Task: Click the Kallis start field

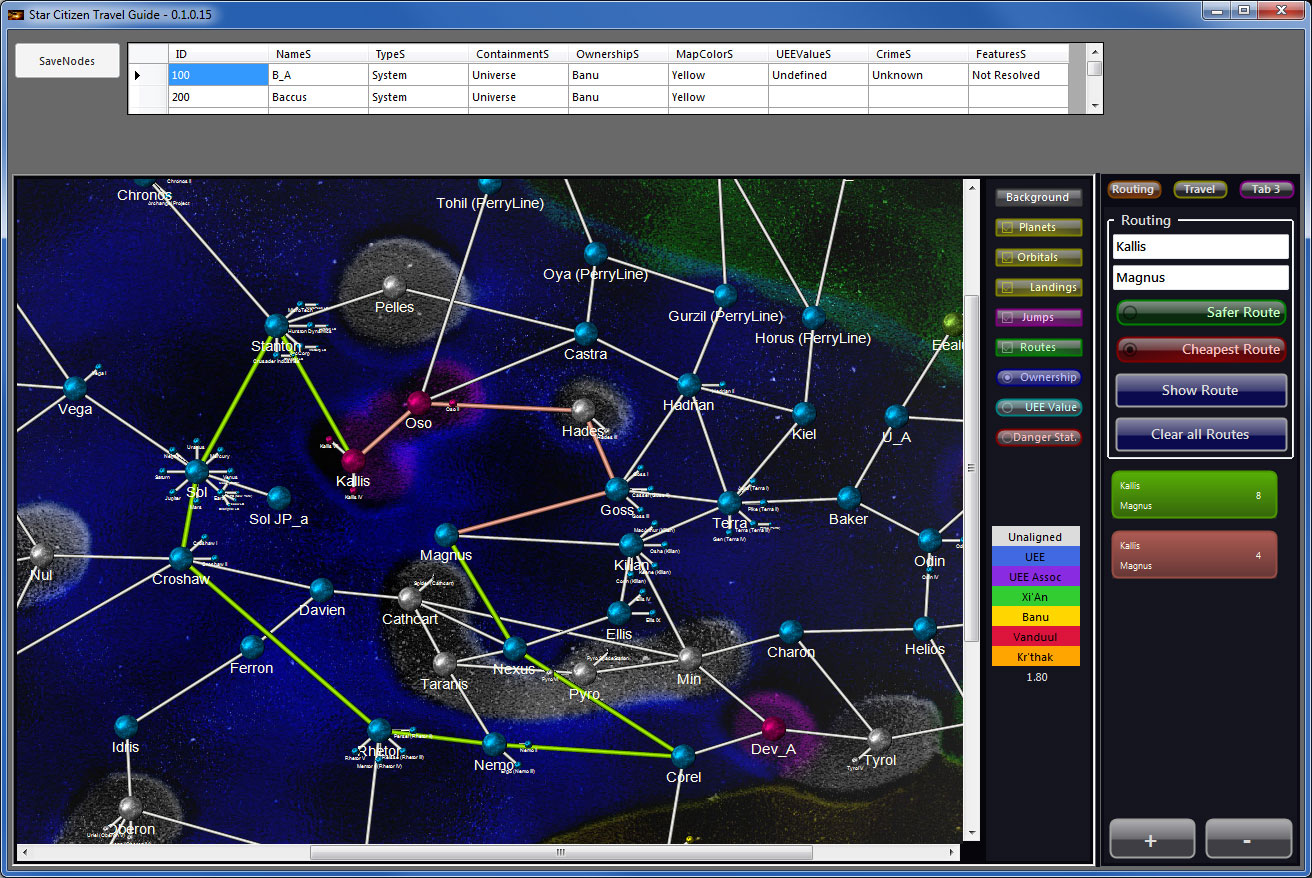Action: pyautogui.click(x=1200, y=246)
